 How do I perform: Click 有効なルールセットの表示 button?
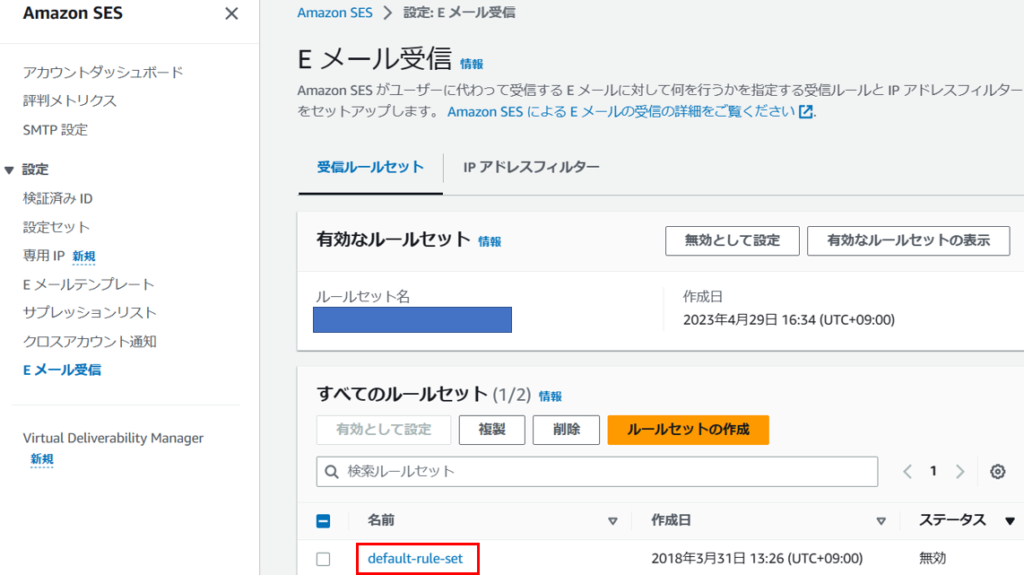coord(908,240)
